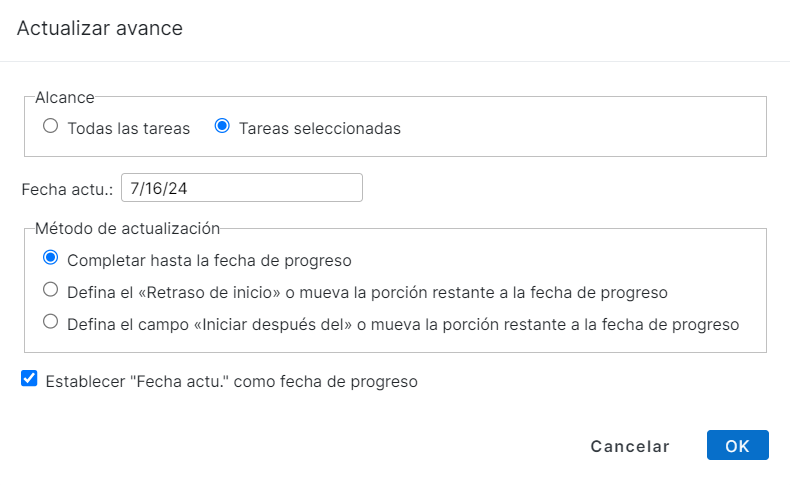
Task: Click the "Todas las tareas" label text
Action: click(128, 129)
